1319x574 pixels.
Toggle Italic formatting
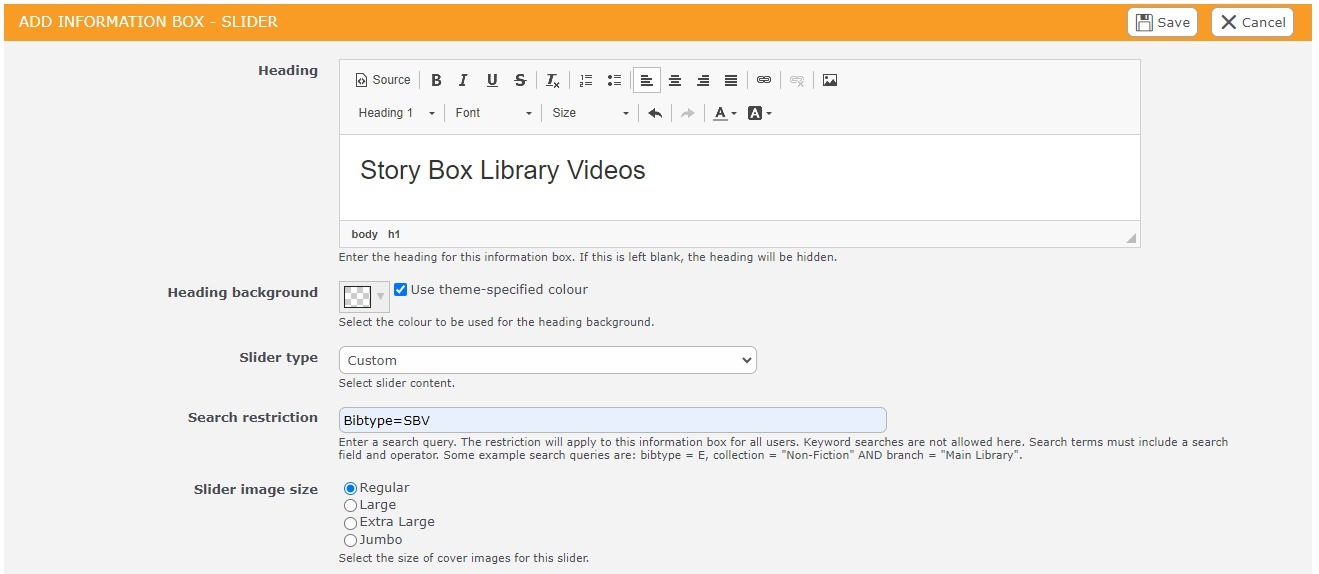point(463,80)
